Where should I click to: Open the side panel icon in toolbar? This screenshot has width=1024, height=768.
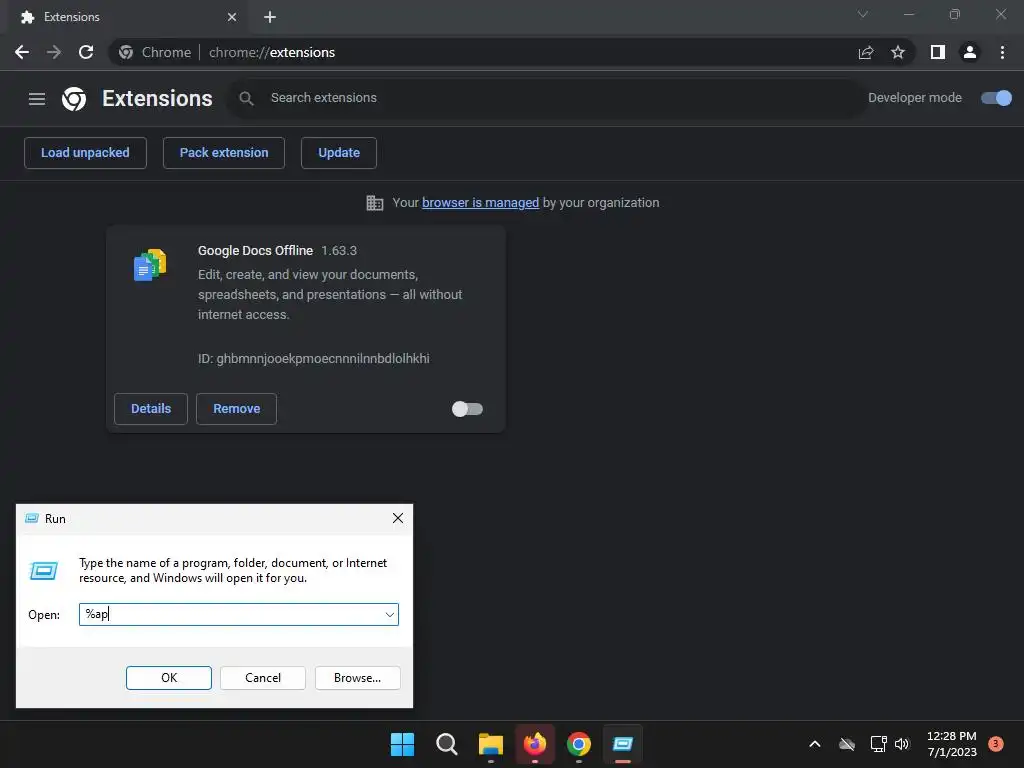pos(938,52)
